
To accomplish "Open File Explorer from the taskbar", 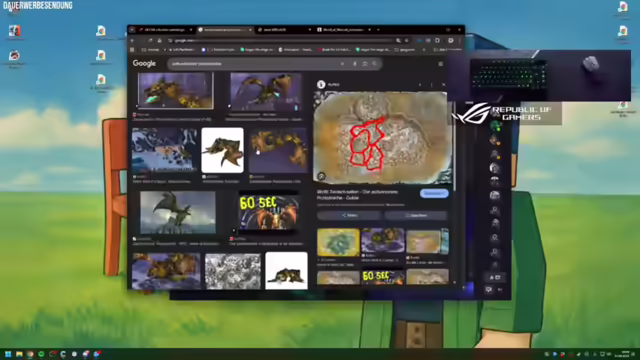I will point(19,354).
